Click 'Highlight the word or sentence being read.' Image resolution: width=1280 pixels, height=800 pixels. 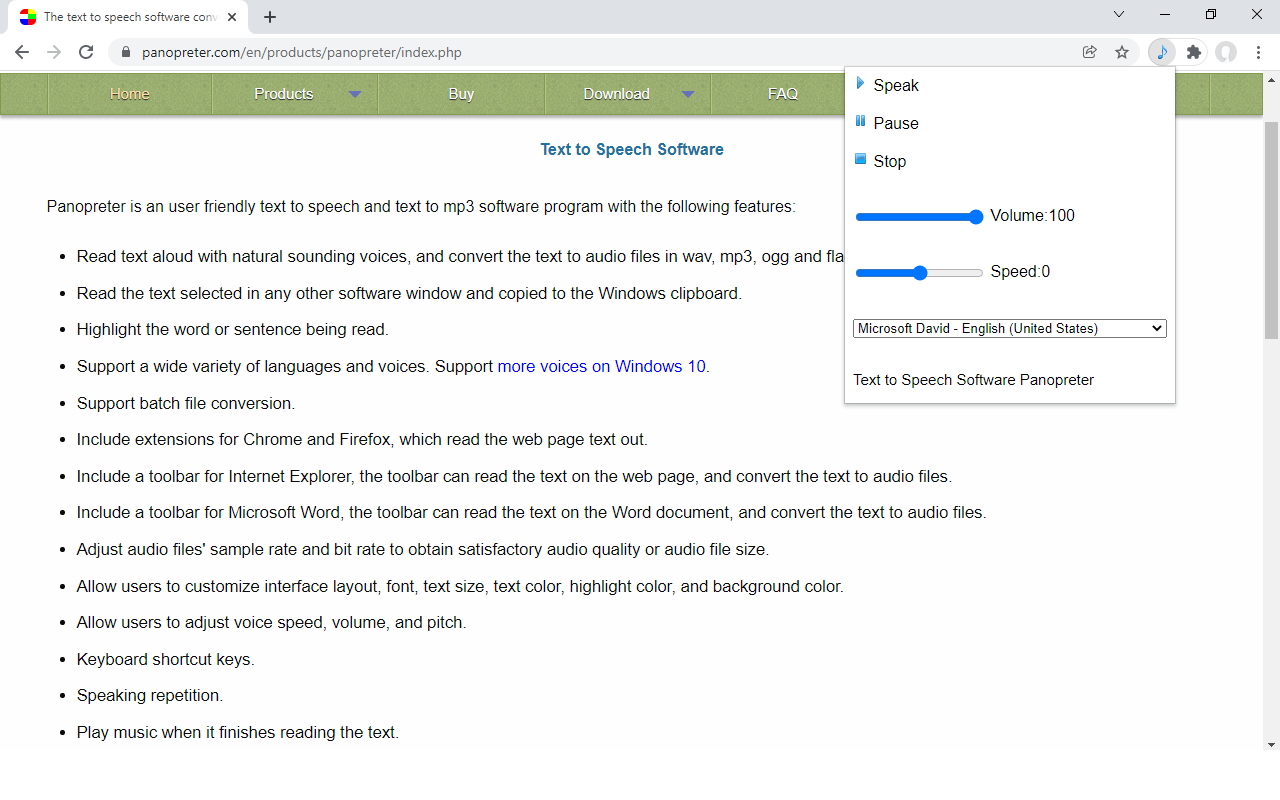233,329
